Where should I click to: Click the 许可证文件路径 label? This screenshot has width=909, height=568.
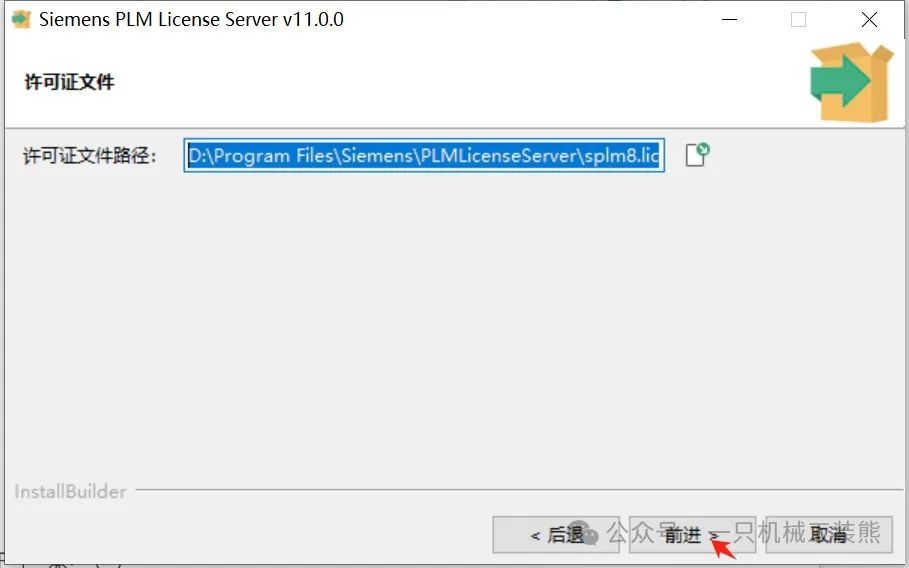tap(90, 156)
